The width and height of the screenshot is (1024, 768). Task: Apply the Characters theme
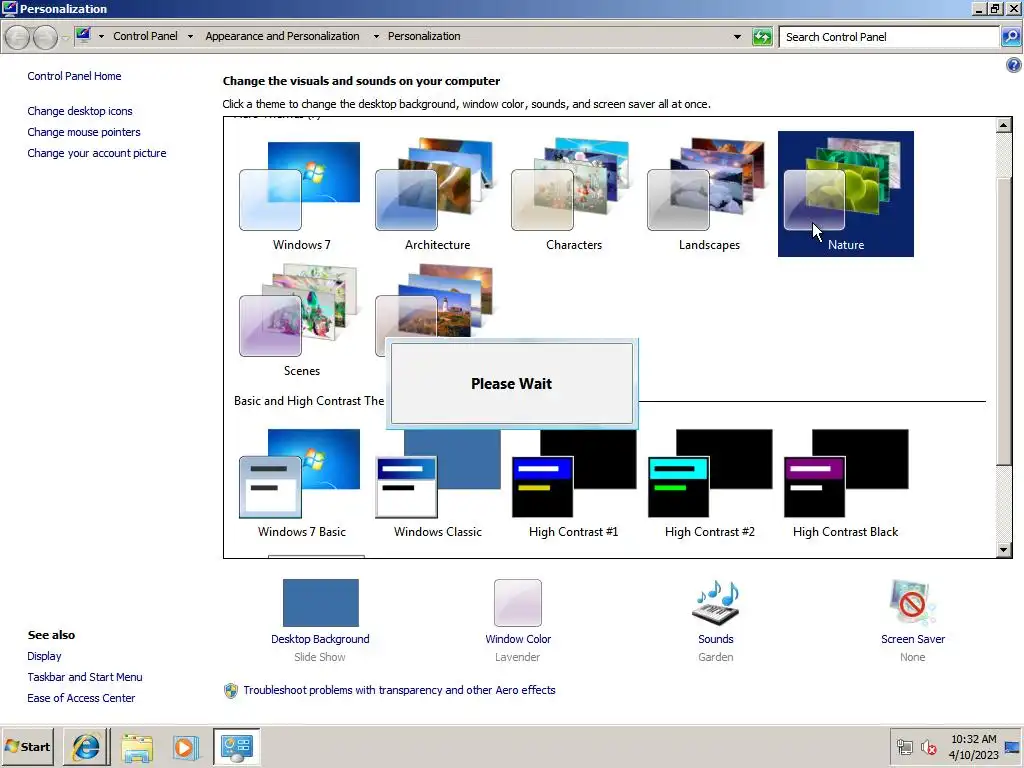point(573,194)
